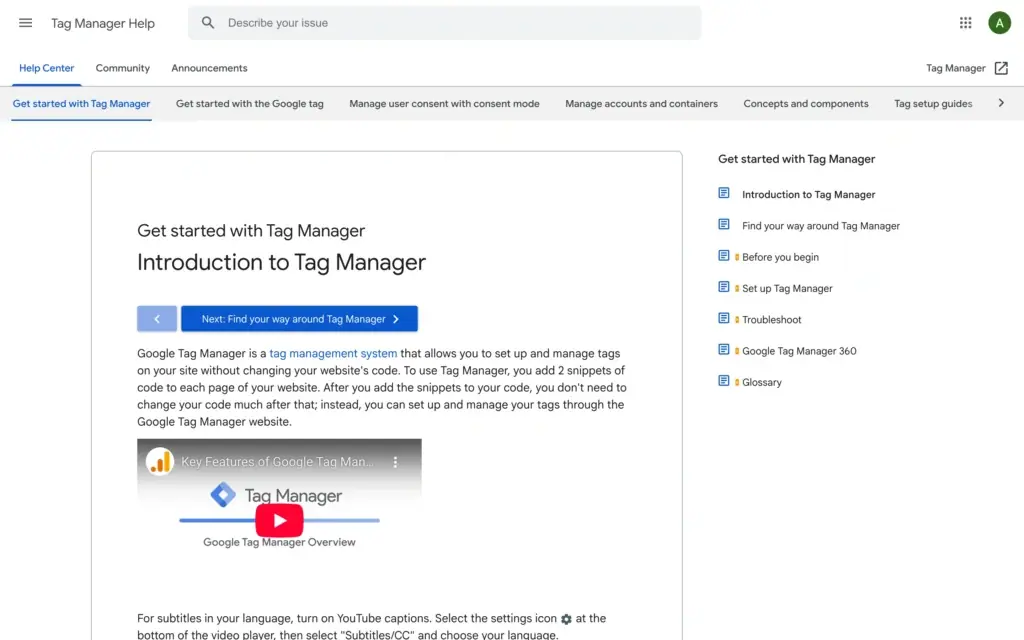Follow the tag management system link

click(x=333, y=353)
